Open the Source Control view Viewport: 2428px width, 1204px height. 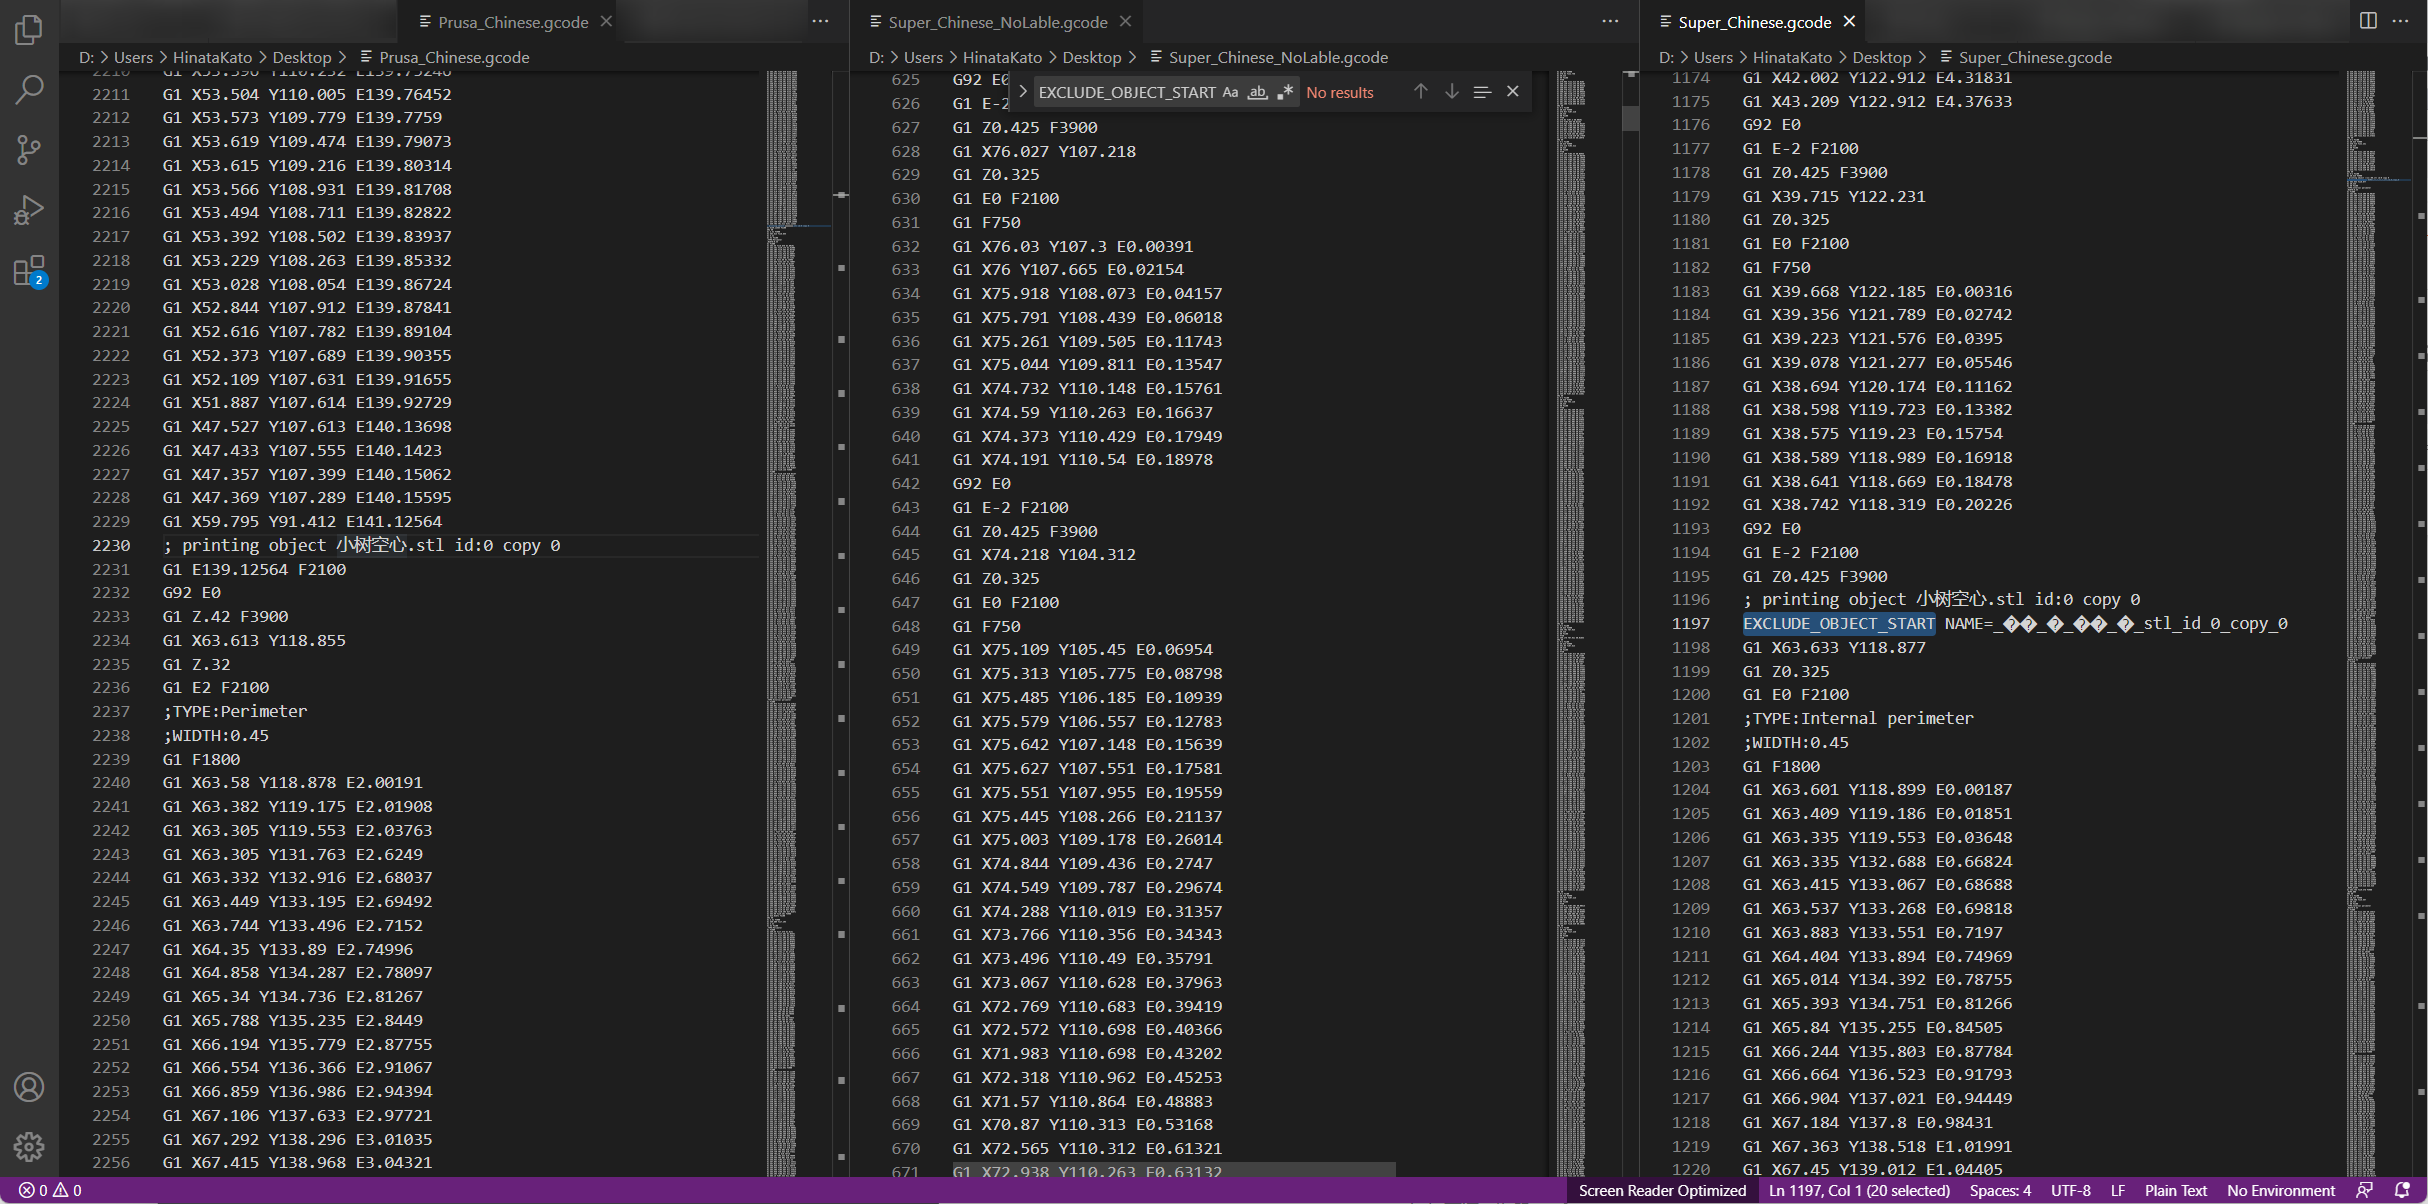28,149
